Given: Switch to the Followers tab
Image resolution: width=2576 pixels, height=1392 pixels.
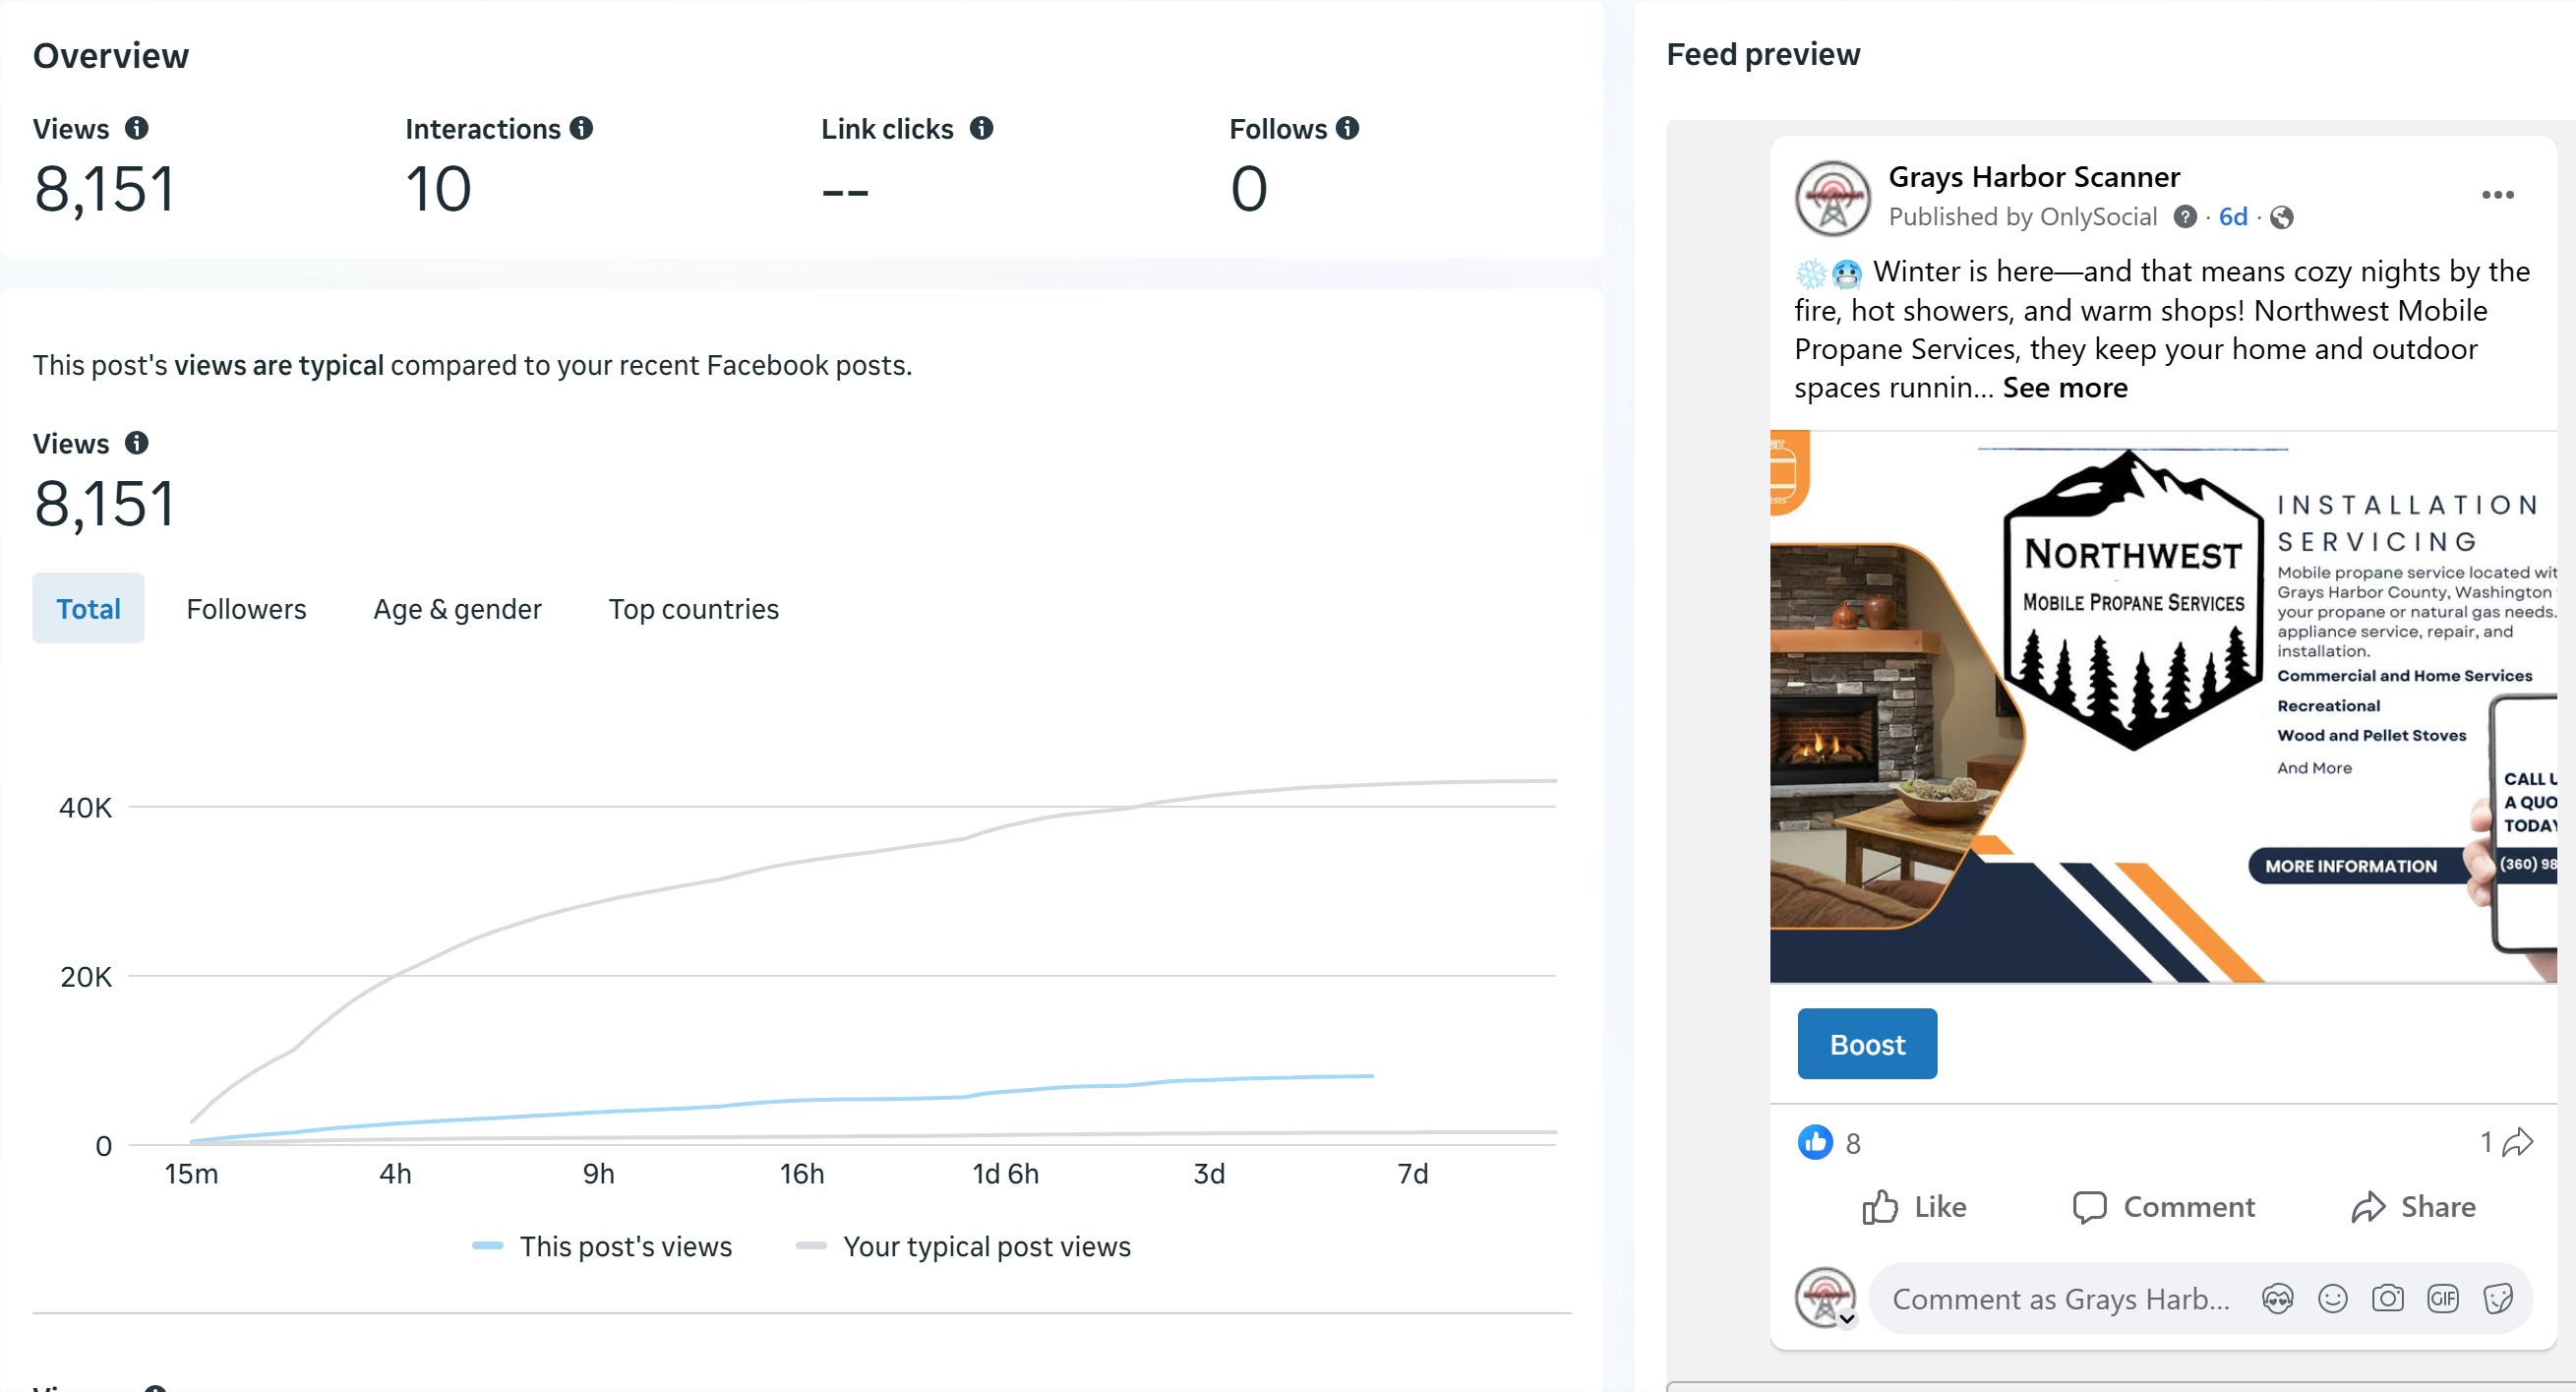Looking at the screenshot, I should click(x=246, y=608).
